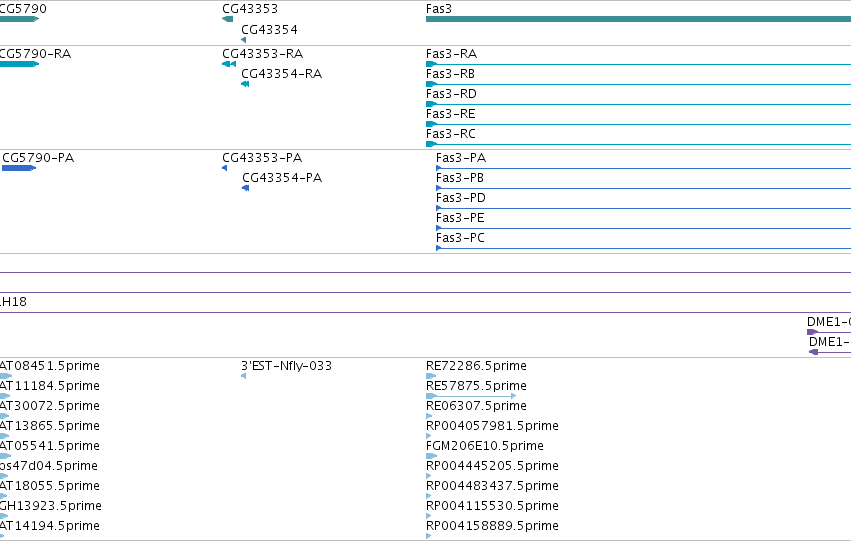
Task: Select CG43353-RA transcript glyph
Action: click(x=229, y=64)
